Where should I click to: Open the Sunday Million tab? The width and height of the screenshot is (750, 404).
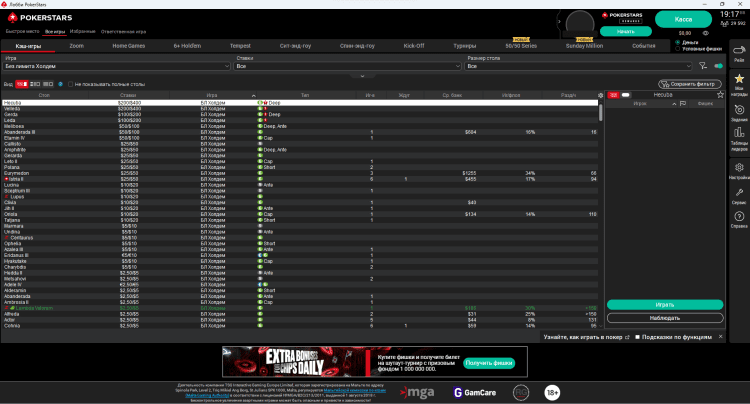coord(585,46)
